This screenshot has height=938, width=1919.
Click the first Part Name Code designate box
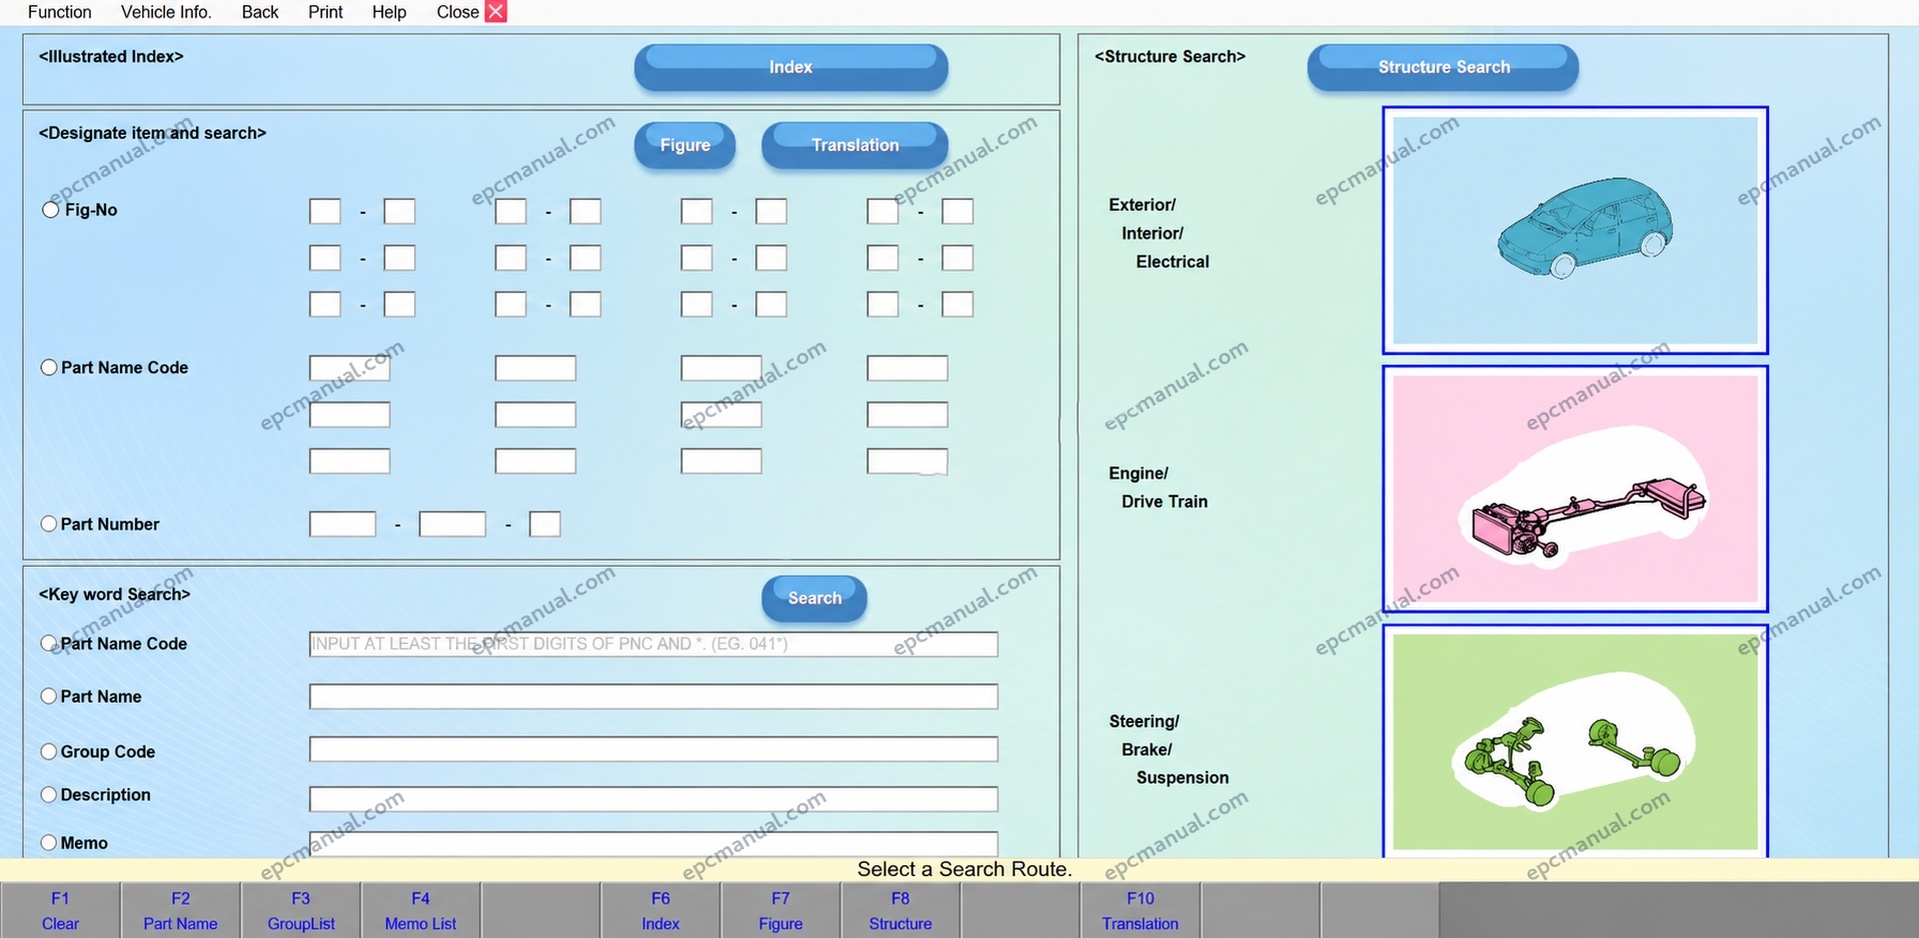point(350,368)
